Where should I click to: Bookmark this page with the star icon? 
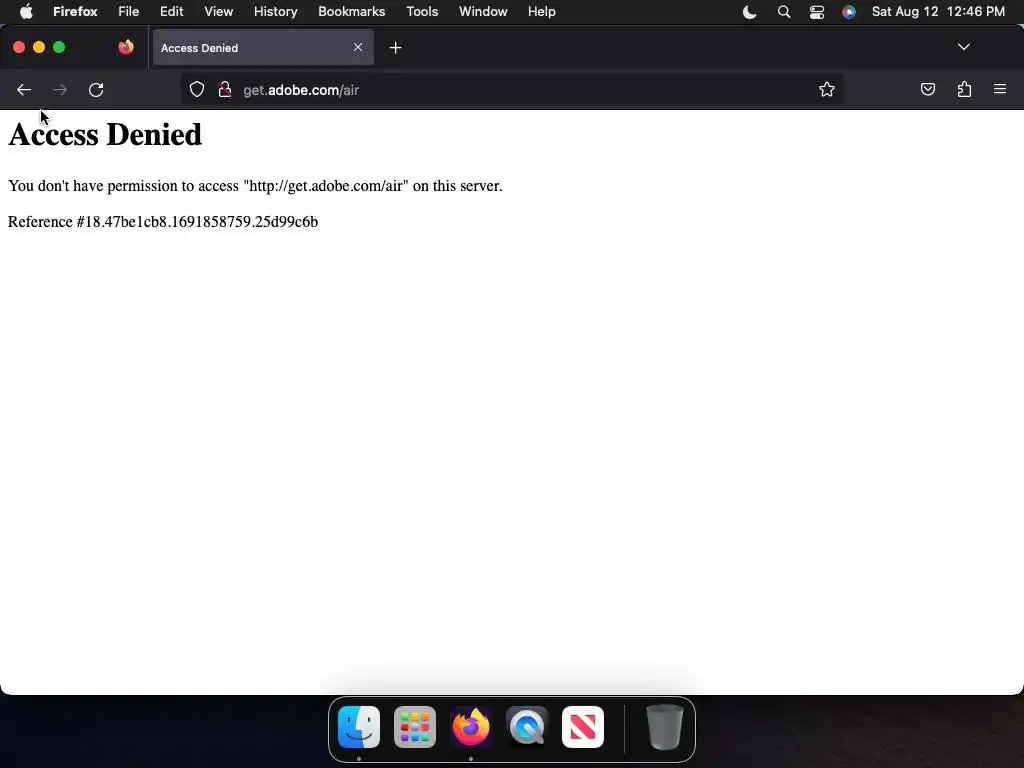827,89
